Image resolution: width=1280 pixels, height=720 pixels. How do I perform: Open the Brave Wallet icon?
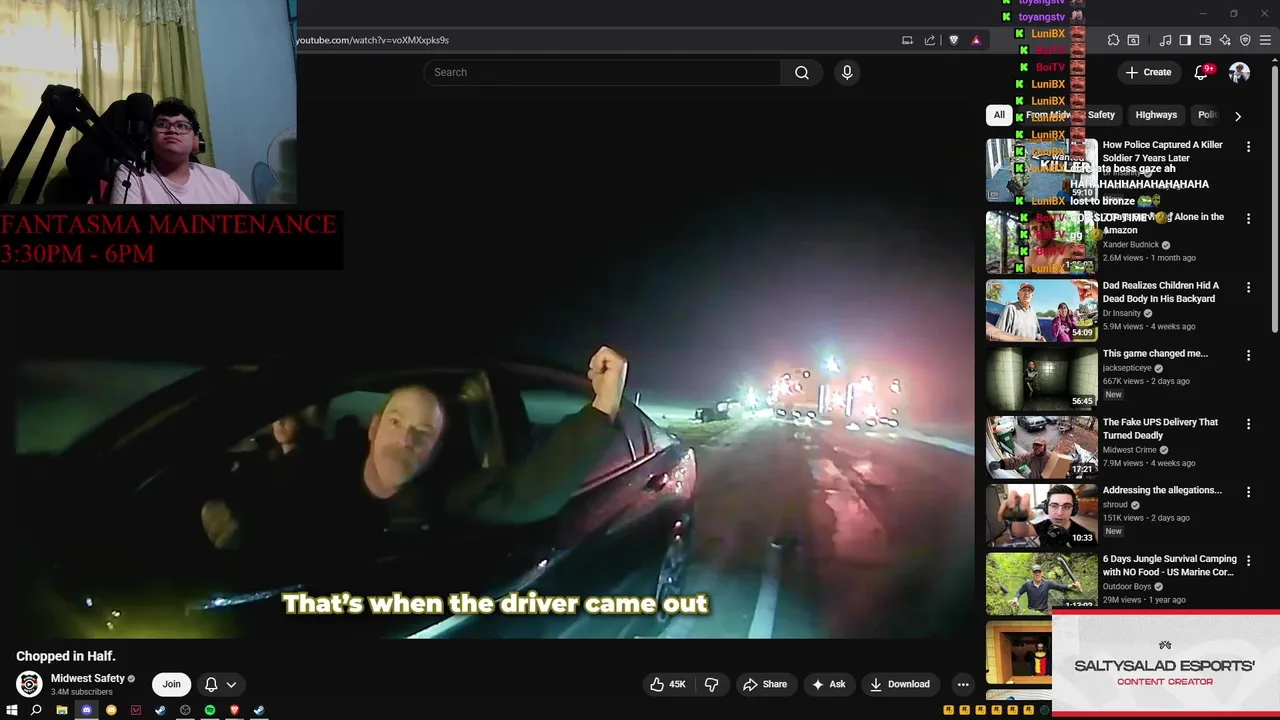(1205, 40)
